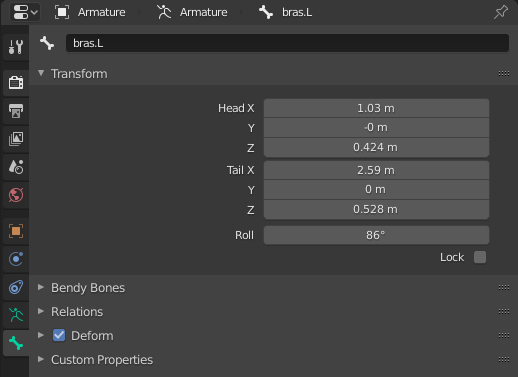The width and height of the screenshot is (518, 377).
Task: Click the Roll value field showing 86°
Action: click(x=376, y=235)
